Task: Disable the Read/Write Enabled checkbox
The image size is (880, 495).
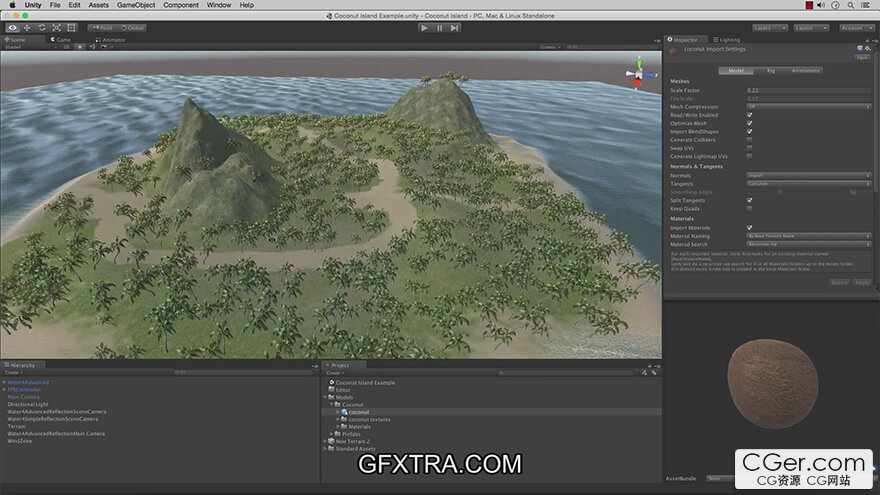Action: click(749, 115)
